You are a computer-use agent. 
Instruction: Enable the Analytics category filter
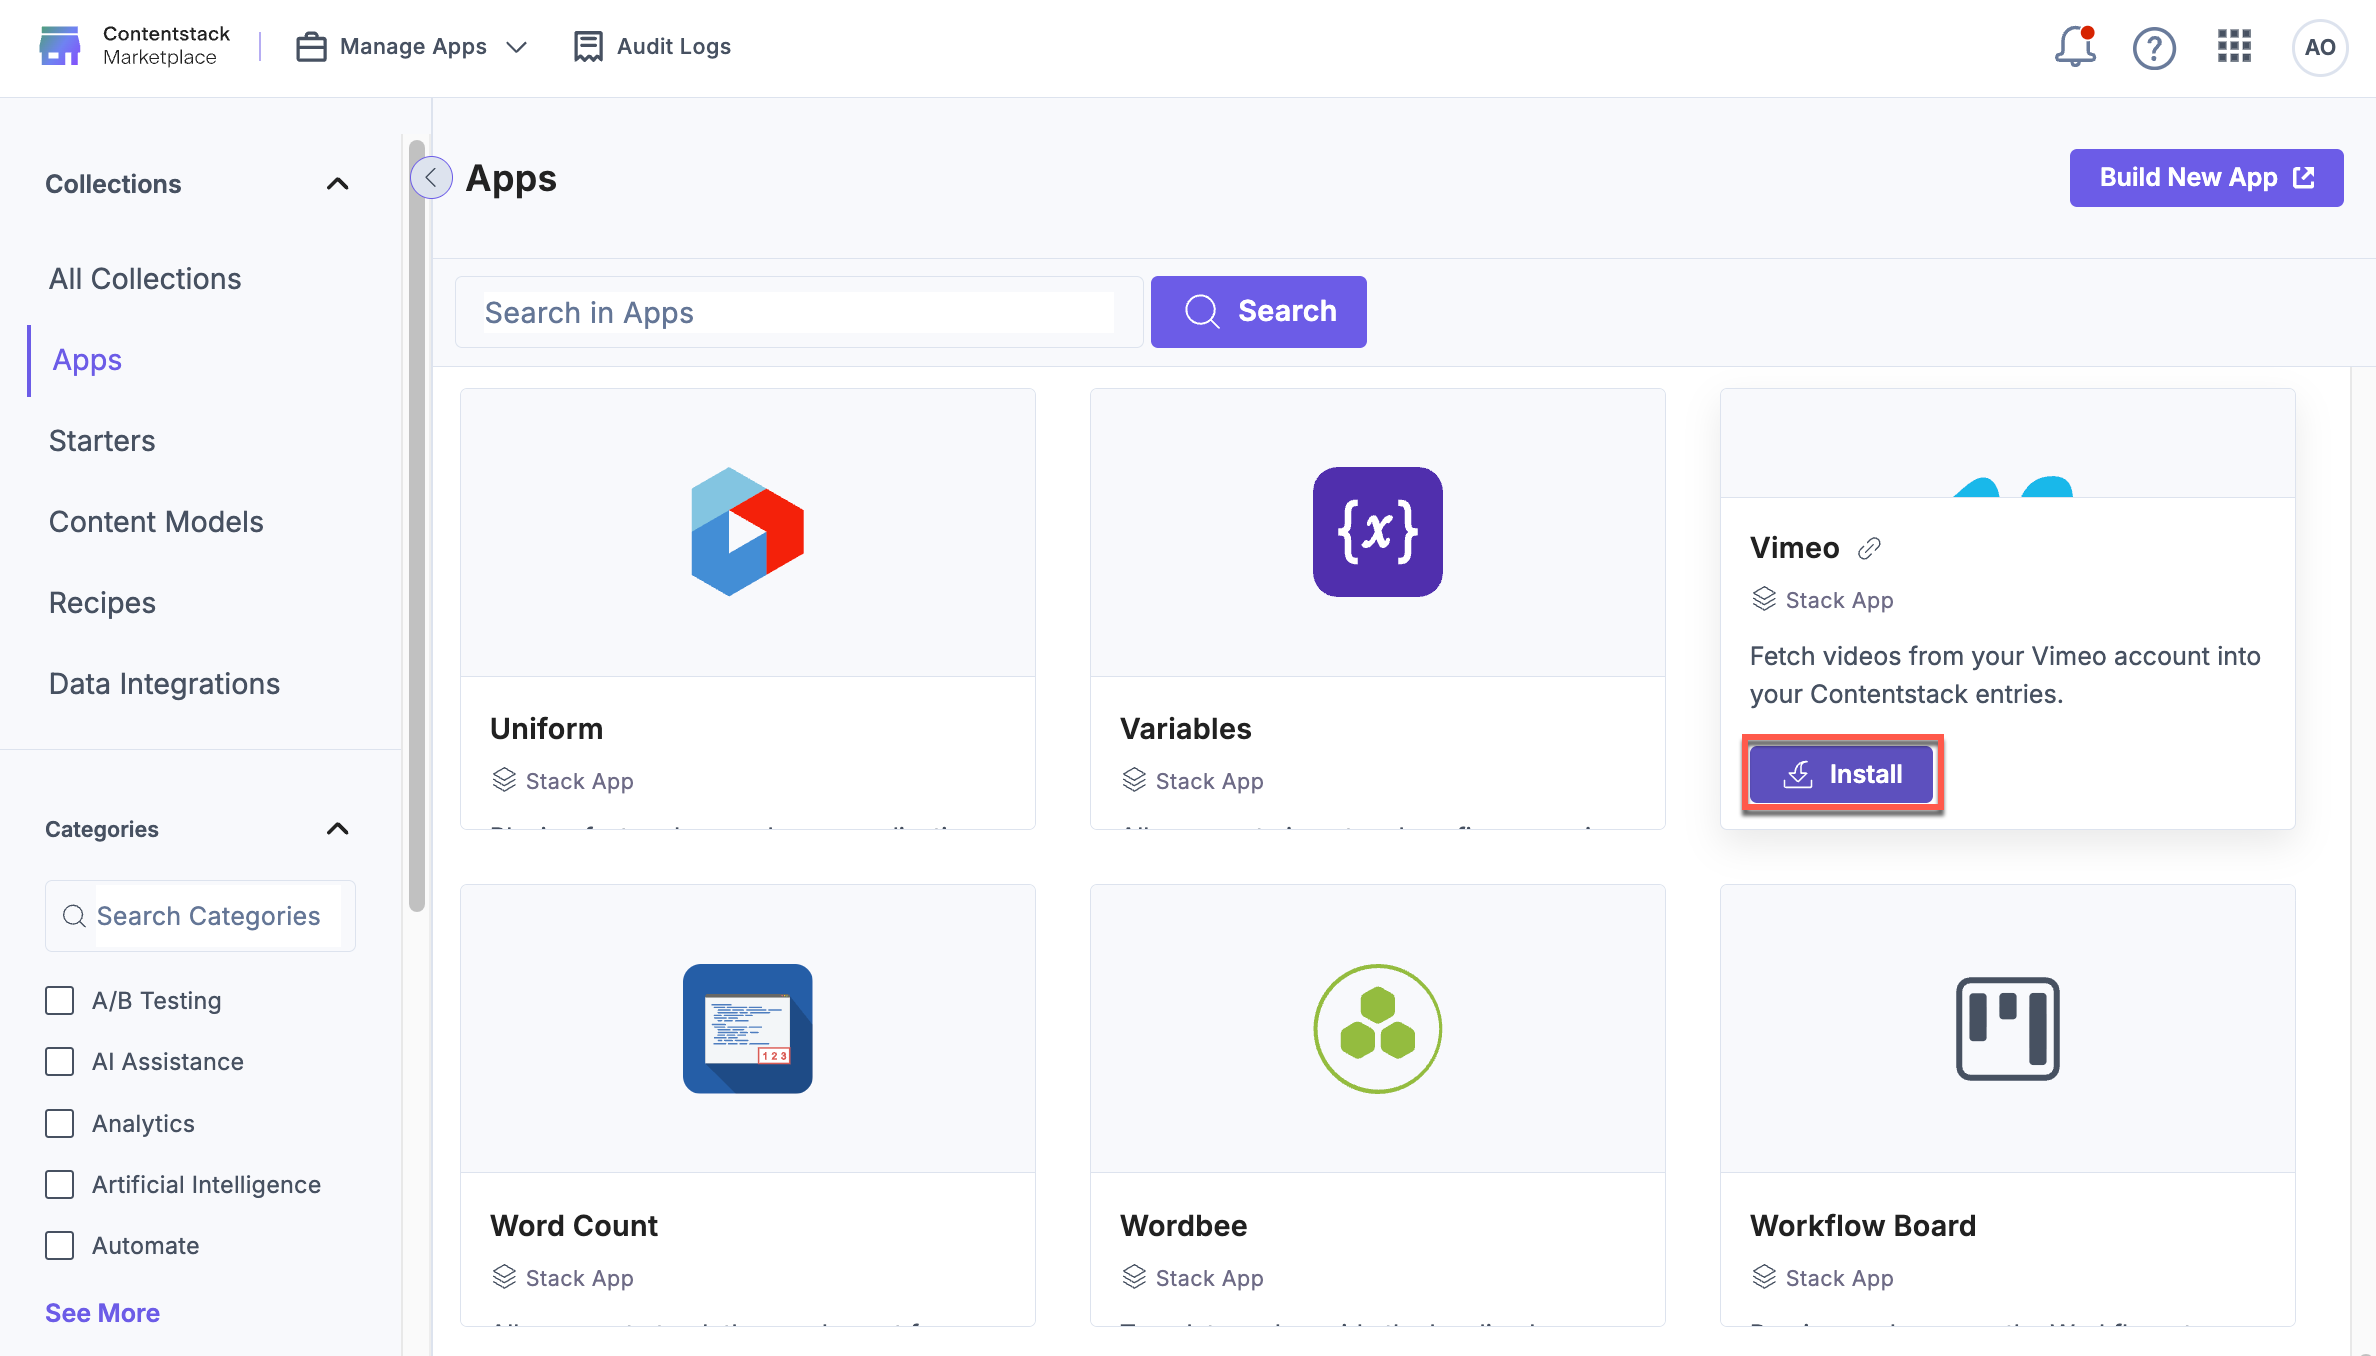tap(60, 1123)
